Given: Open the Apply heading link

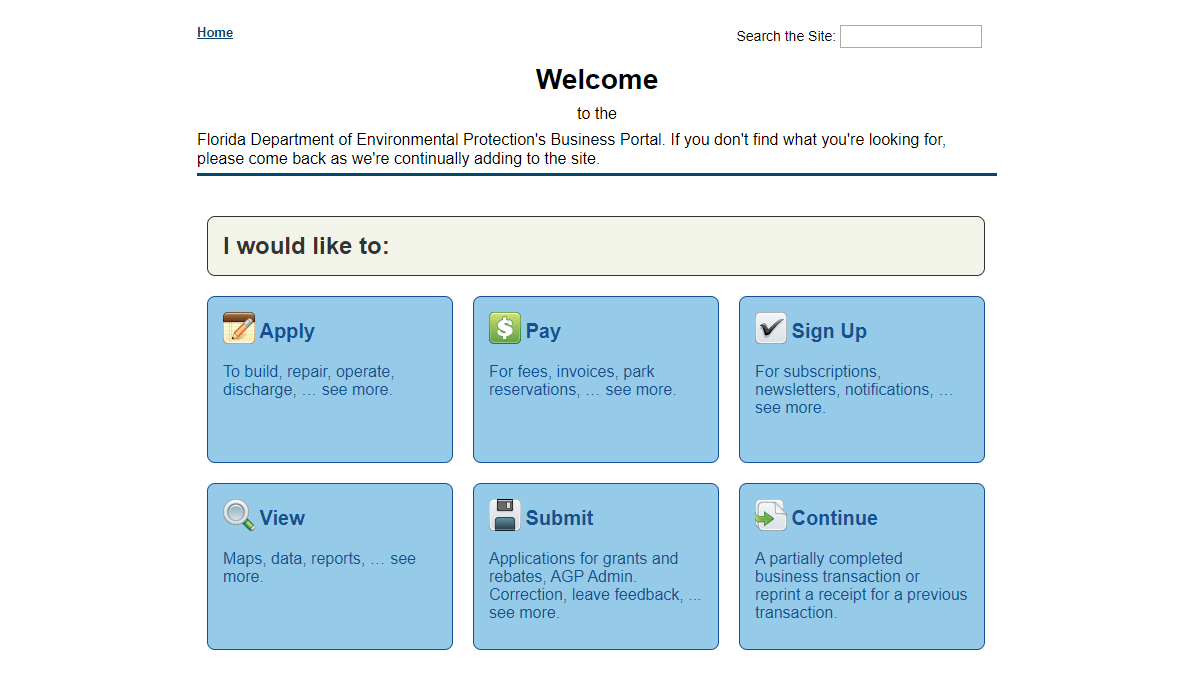Looking at the screenshot, I should coord(287,331).
